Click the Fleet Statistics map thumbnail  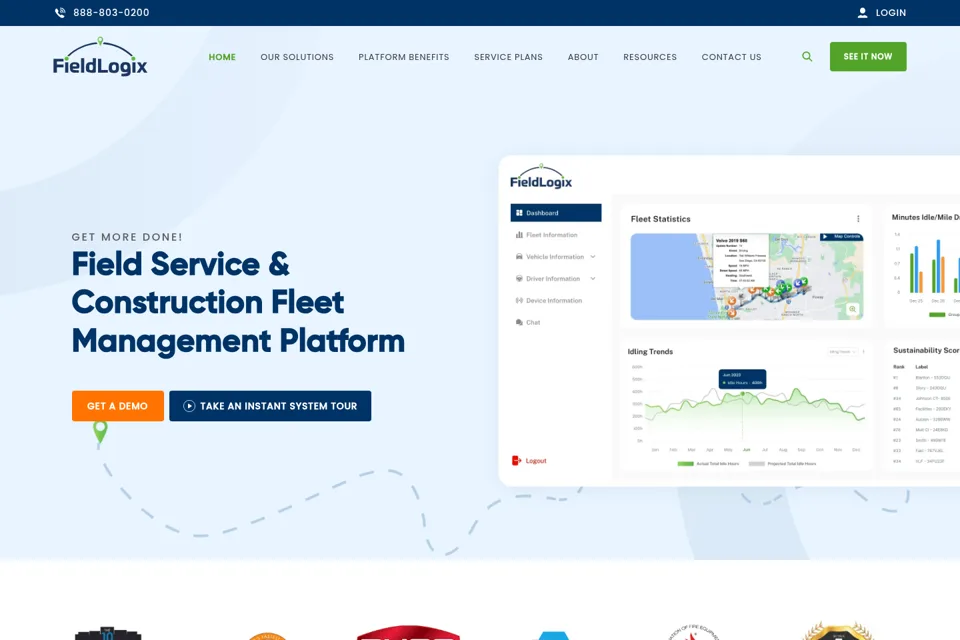tap(747, 276)
